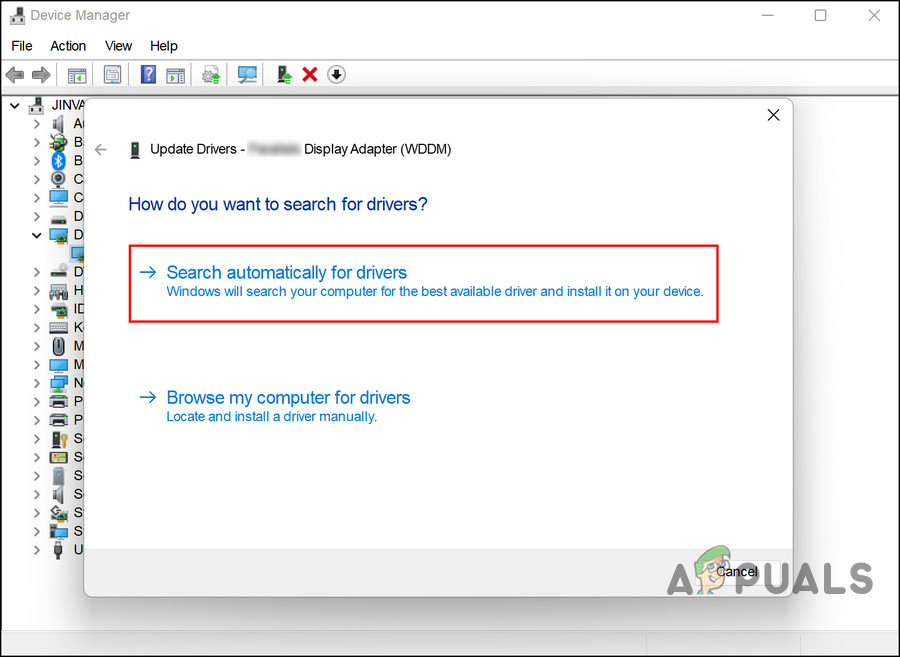This screenshot has width=900, height=657.
Task: Select the game controller HID icon in tree
Action: click(59, 291)
